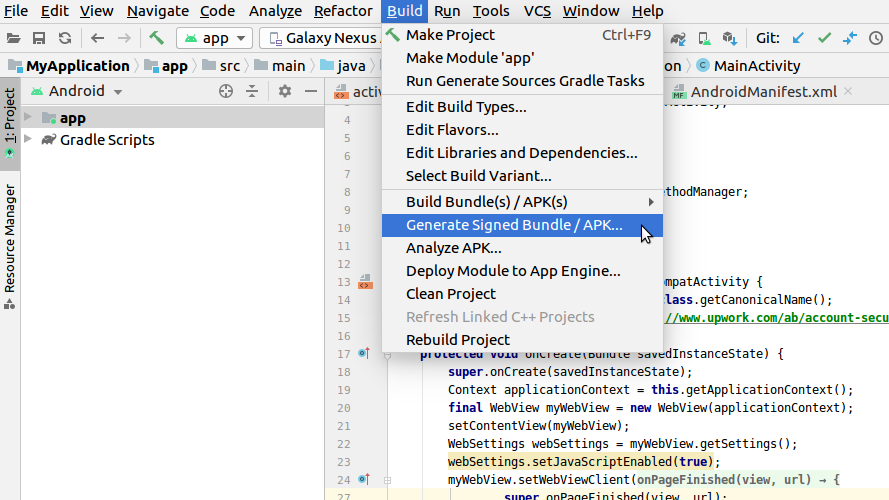Open the Window menu
This screenshot has width=889, height=500.
pos(591,11)
